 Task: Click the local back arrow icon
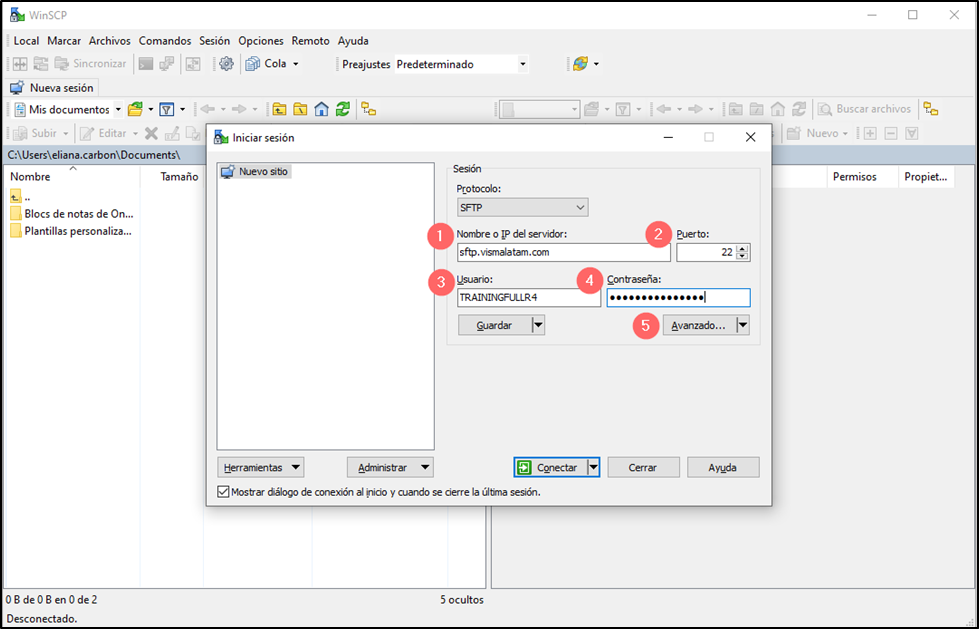[207, 109]
